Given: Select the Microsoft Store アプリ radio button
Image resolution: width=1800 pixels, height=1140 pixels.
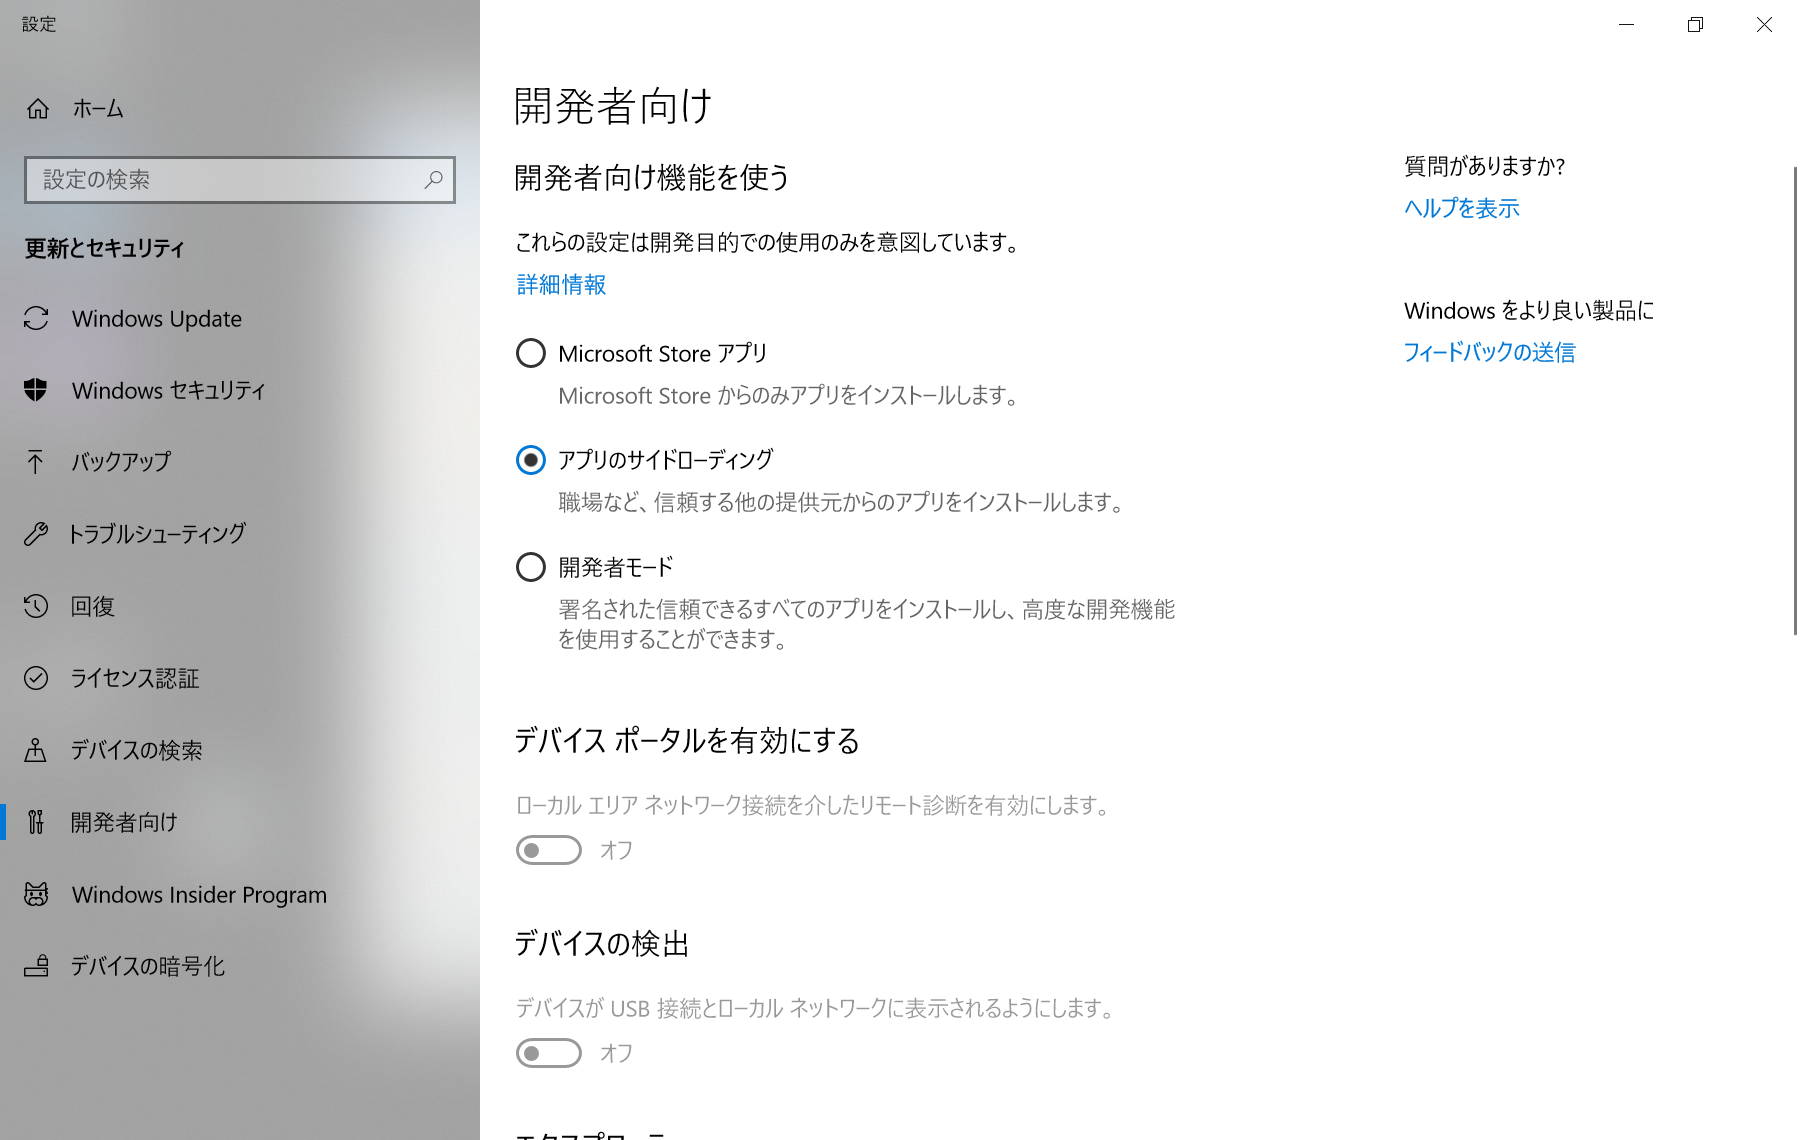Looking at the screenshot, I should [531, 353].
